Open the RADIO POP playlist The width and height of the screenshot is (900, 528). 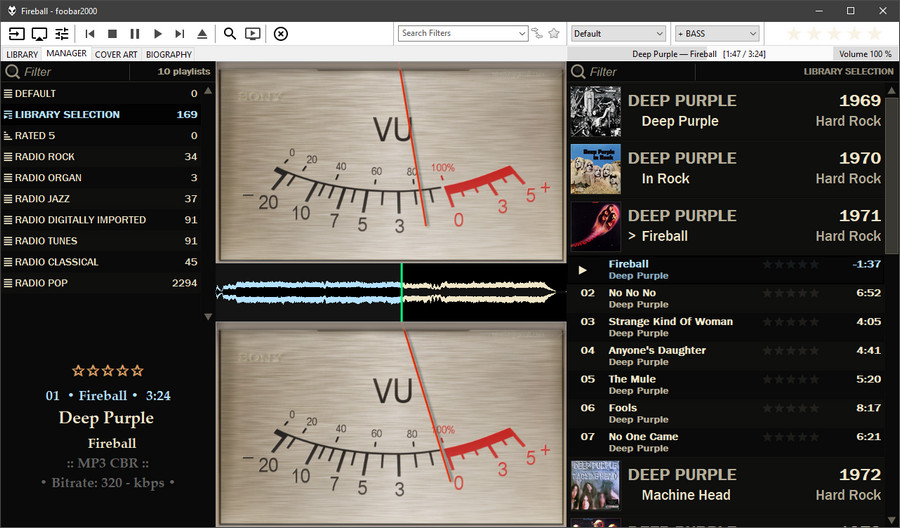click(x=100, y=283)
